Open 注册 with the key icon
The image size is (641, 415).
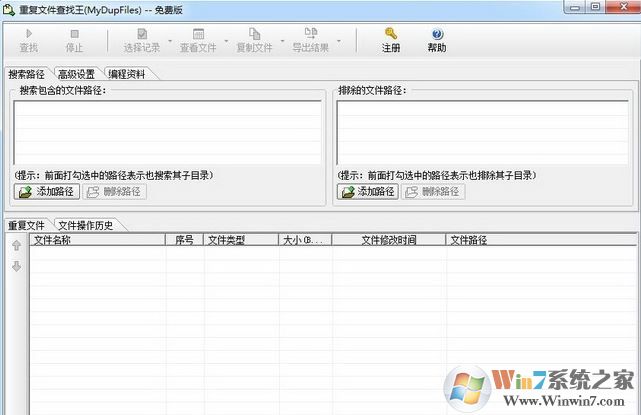point(391,34)
